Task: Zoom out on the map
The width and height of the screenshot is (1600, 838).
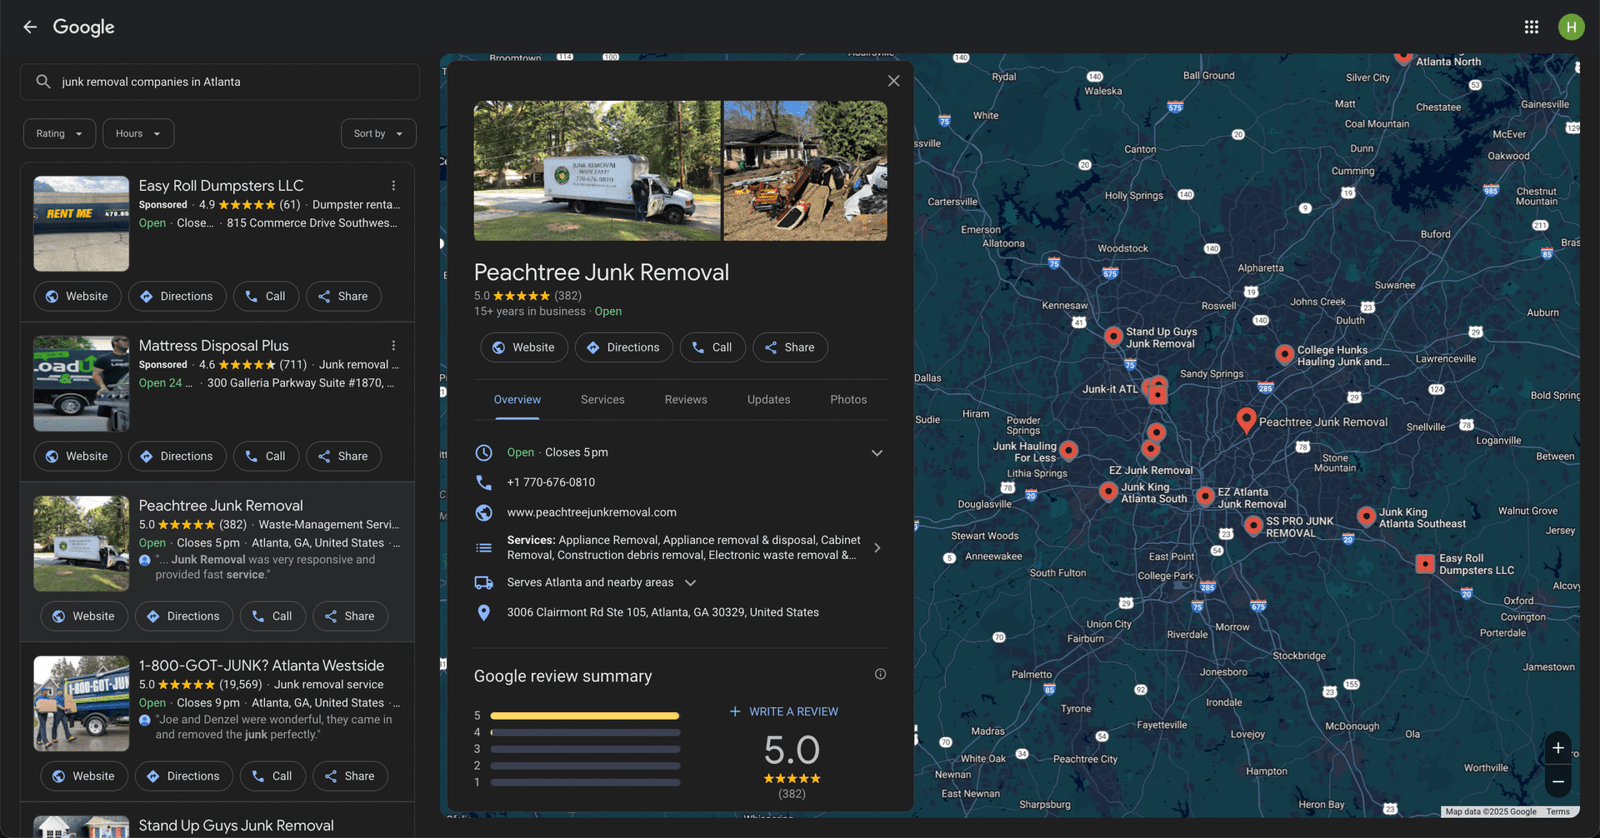Action: pyautogui.click(x=1558, y=782)
